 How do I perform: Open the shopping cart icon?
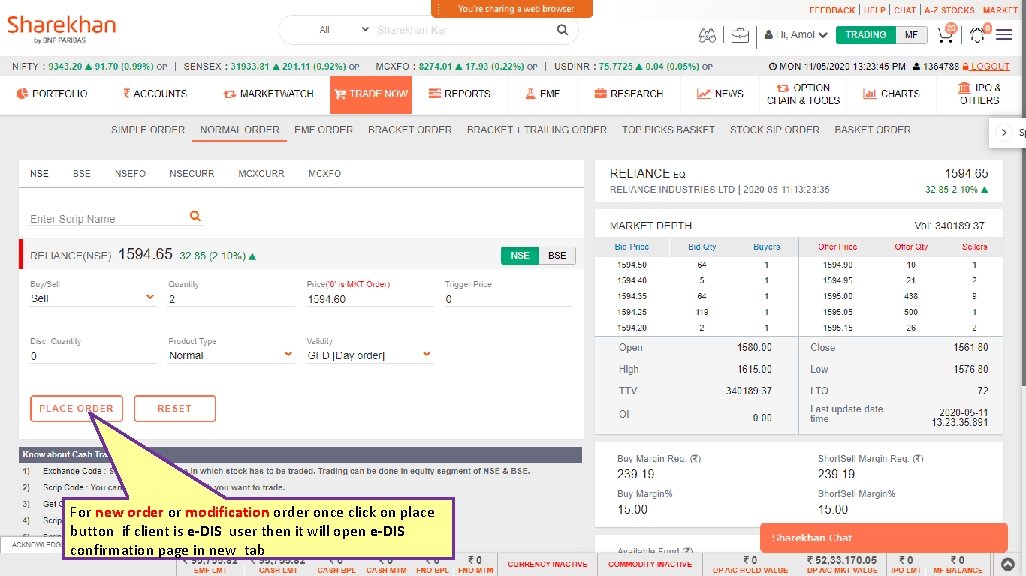[x=946, y=34]
